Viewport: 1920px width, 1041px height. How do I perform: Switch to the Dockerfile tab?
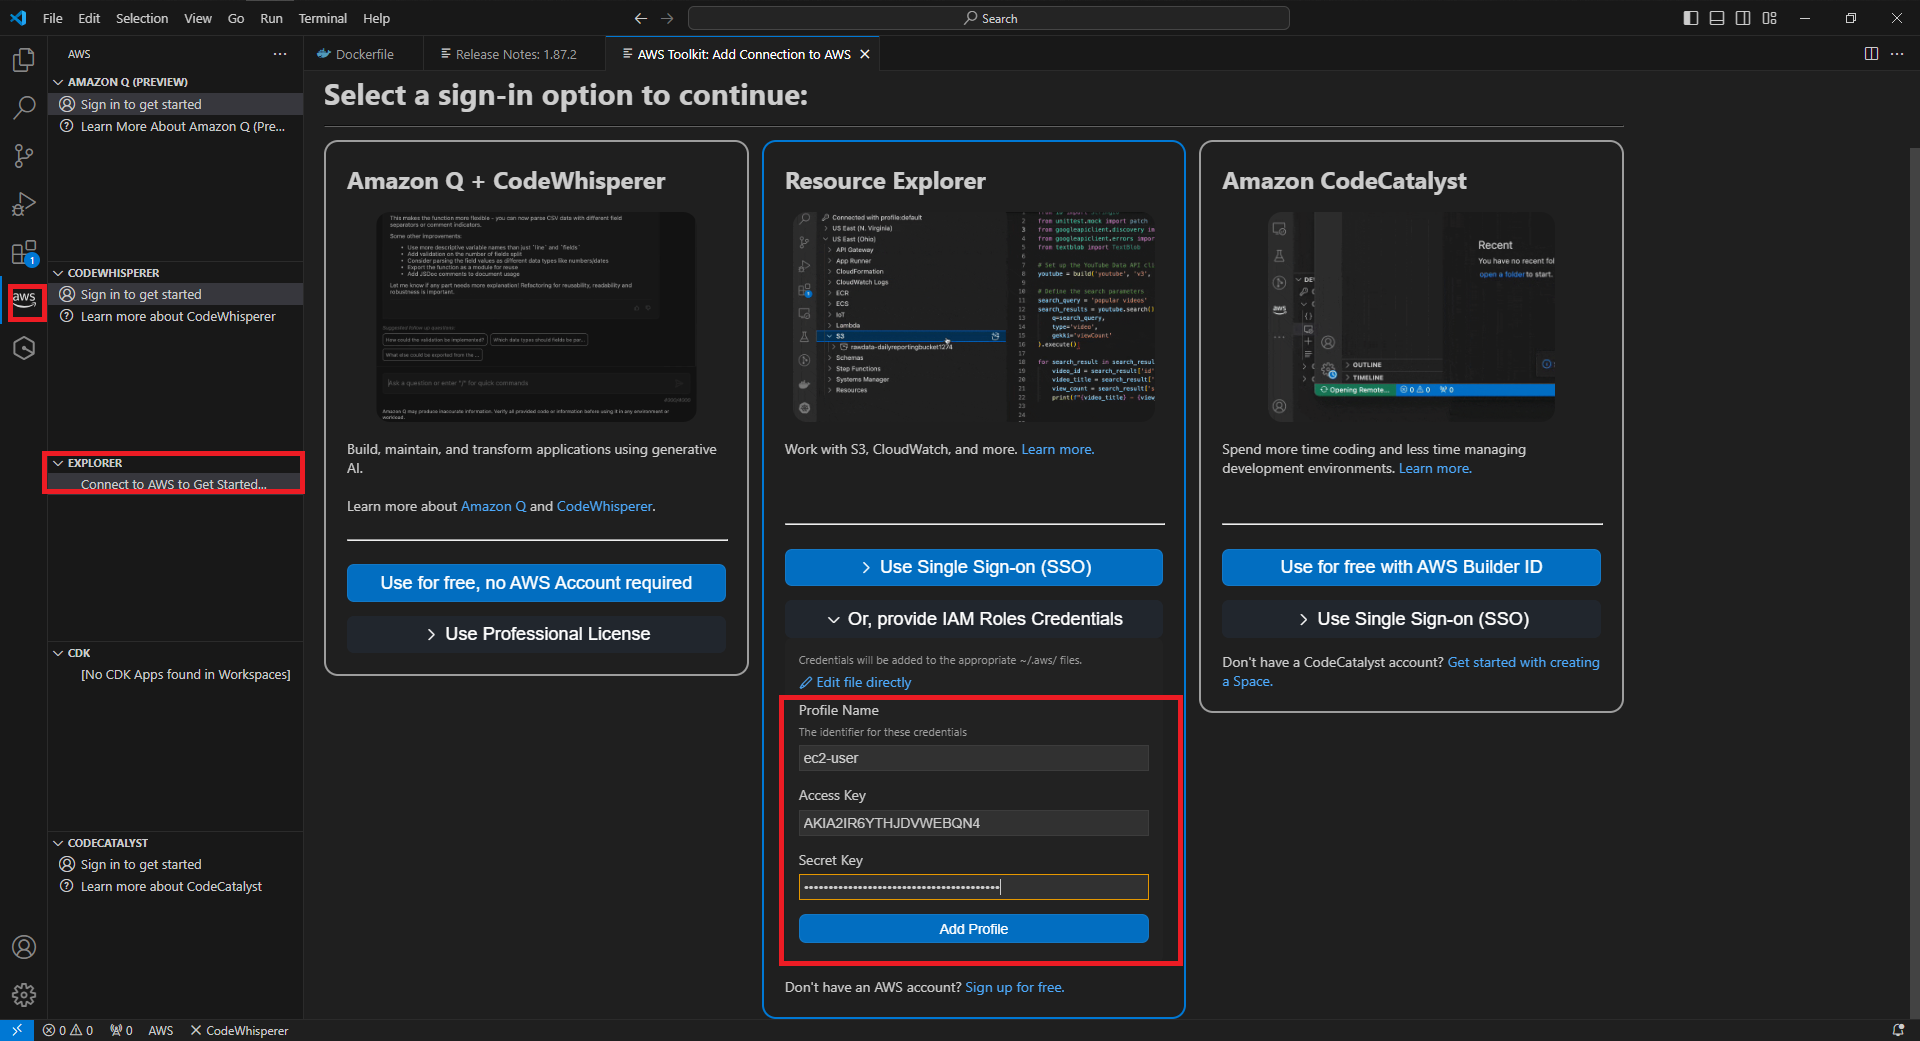pos(363,54)
